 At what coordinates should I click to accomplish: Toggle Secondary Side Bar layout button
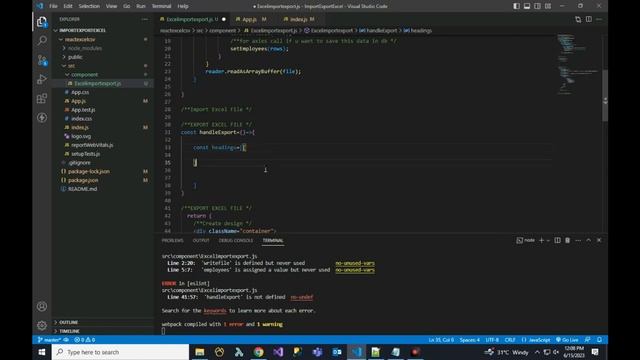(537, 6)
